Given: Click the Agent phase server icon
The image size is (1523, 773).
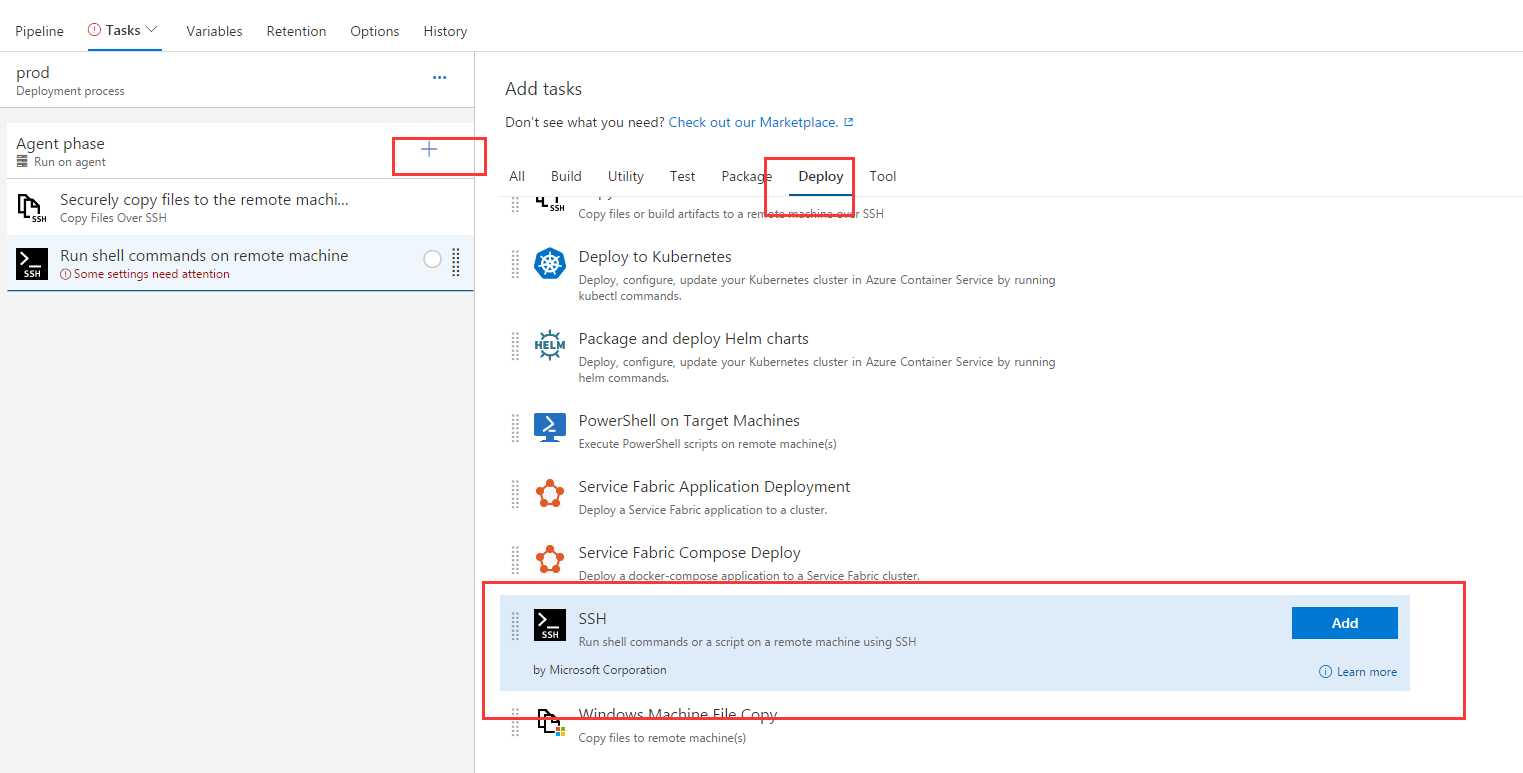Looking at the screenshot, I should coord(22,162).
